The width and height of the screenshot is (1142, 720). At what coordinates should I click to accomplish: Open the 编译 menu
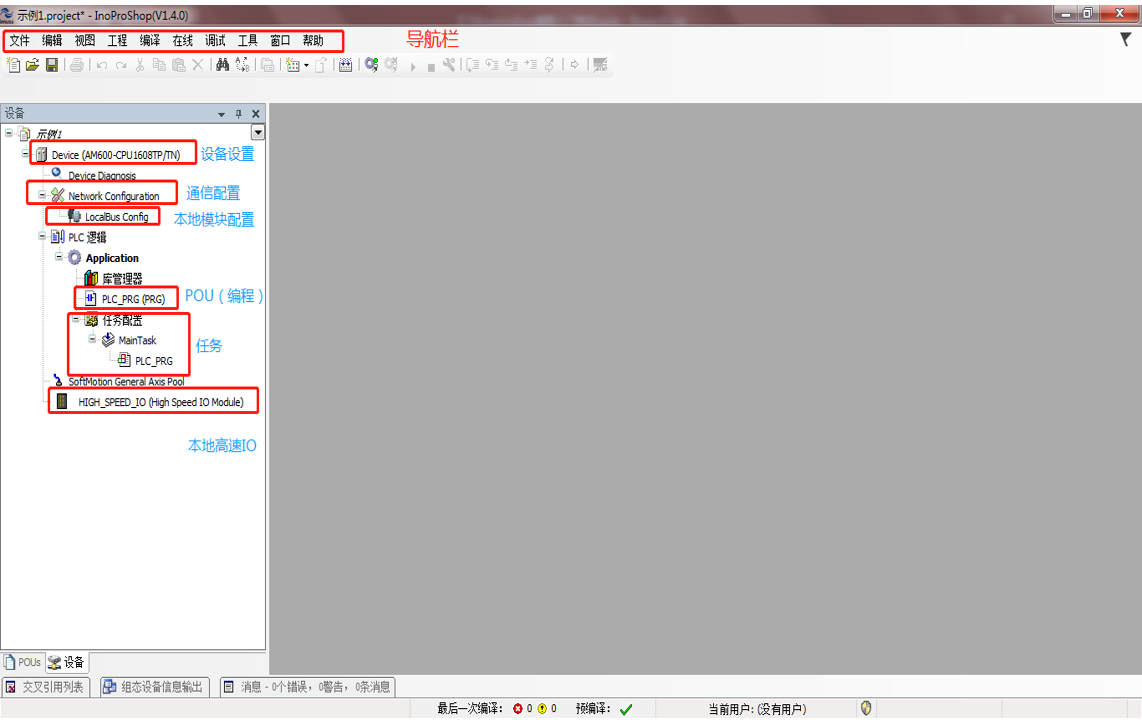point(150,41)
